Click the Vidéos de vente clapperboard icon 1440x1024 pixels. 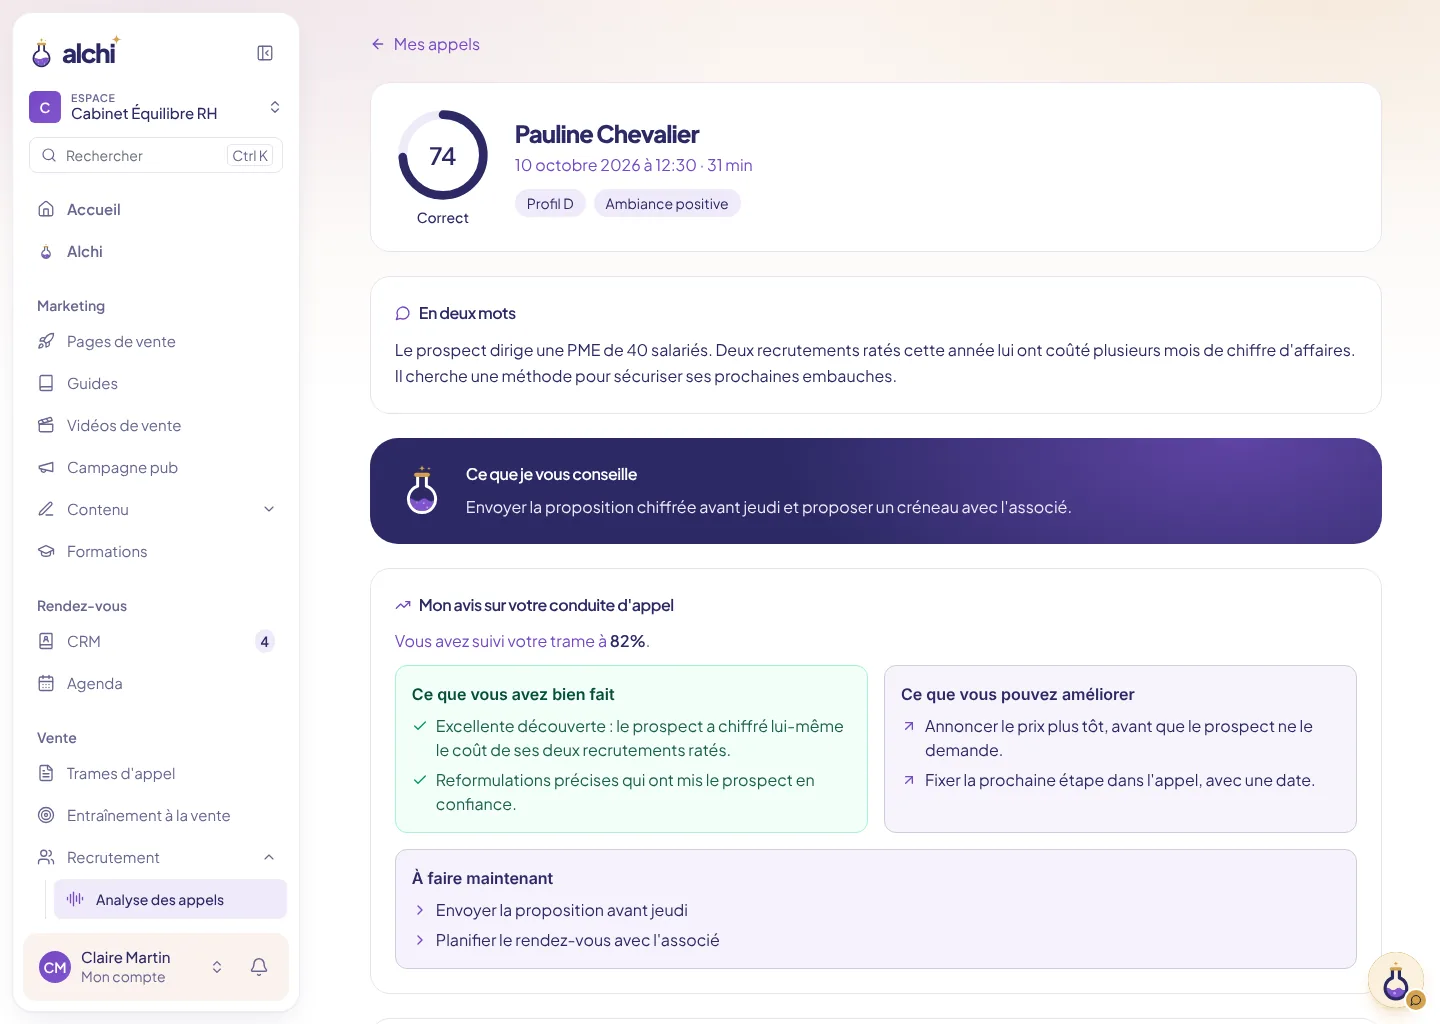click(46, 425)
